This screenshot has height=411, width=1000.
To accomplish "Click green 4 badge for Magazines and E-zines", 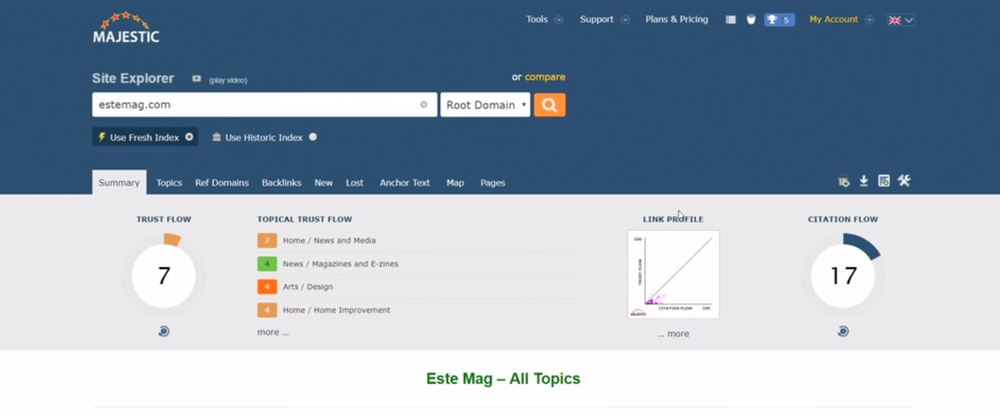I will (x=267, y=264).
